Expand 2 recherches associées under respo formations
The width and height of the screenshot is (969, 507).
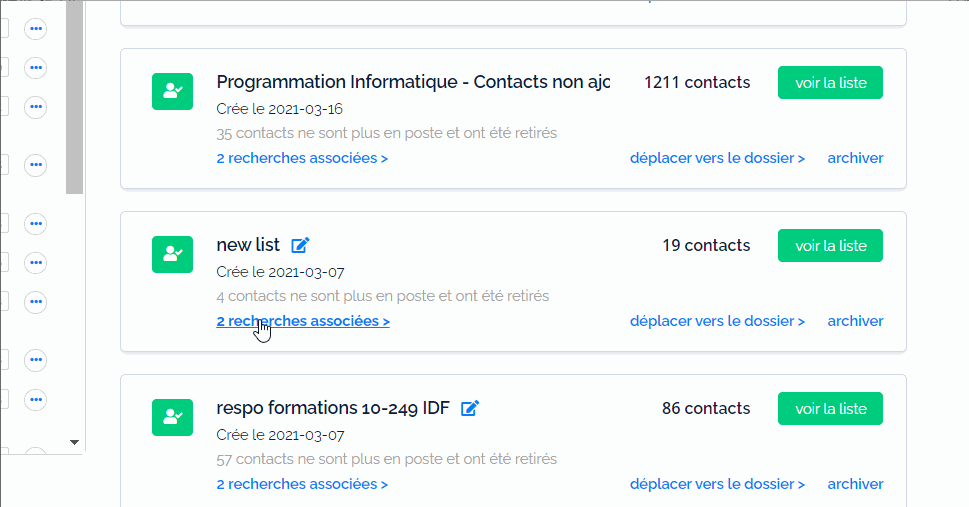tap(302, 484)
